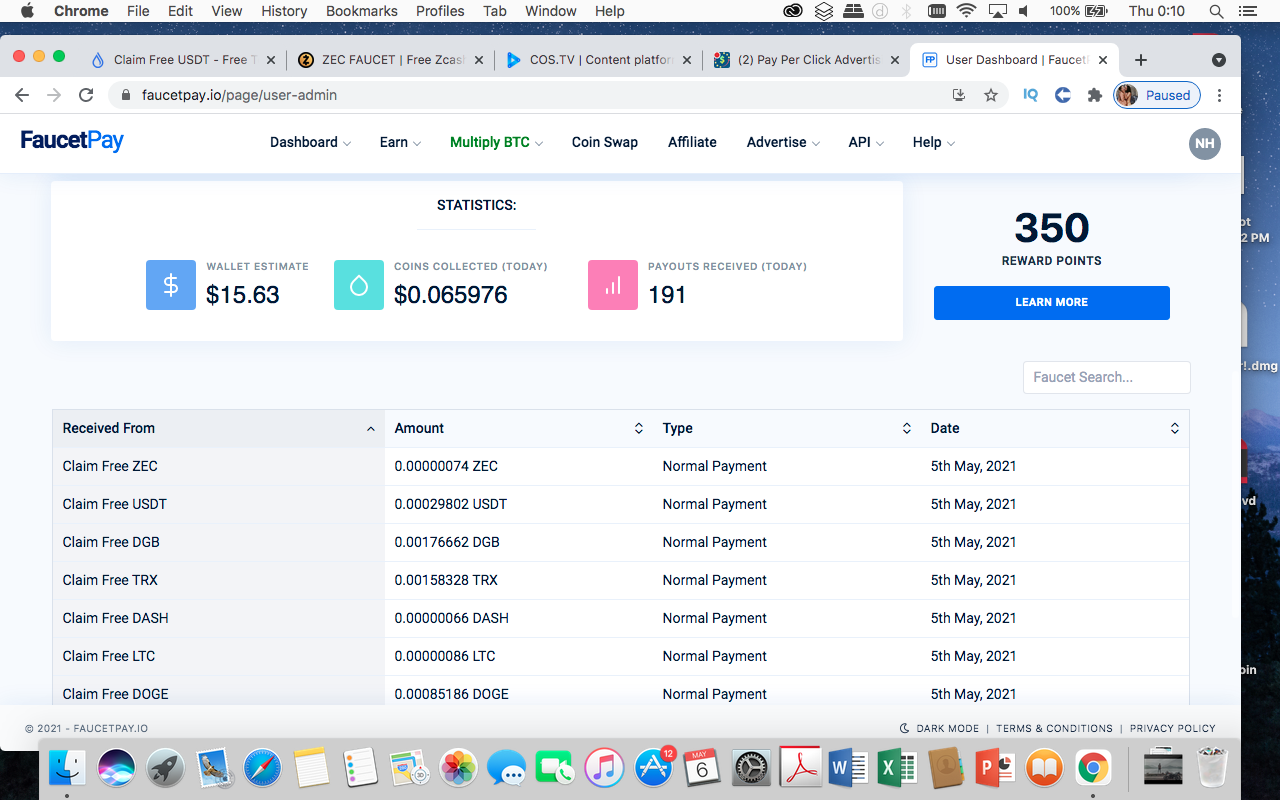Viewport: 1280px width, 800px height.
Task: Open the Chrome three-dot menu
Action: click(x=1220, y=95)
